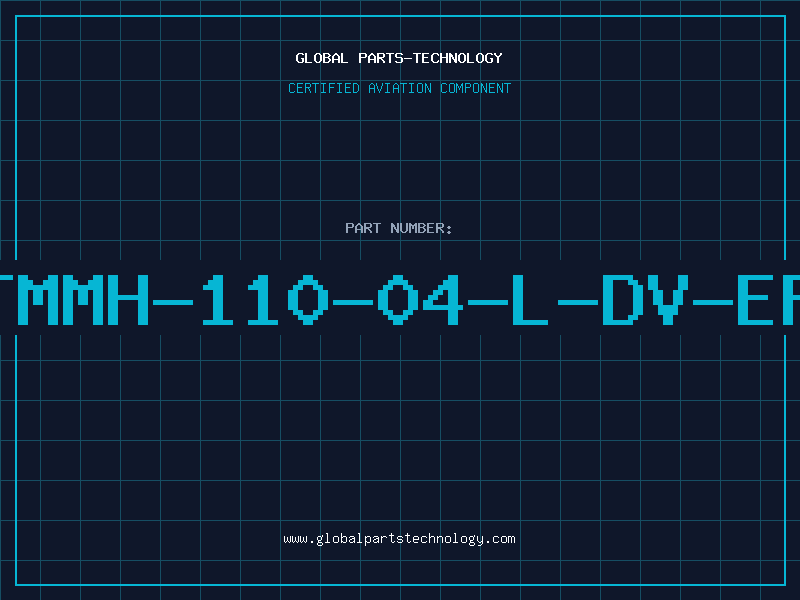
Task: Select the word TECHNOLOGY in the heading
Action: click(x=458, y=58)
